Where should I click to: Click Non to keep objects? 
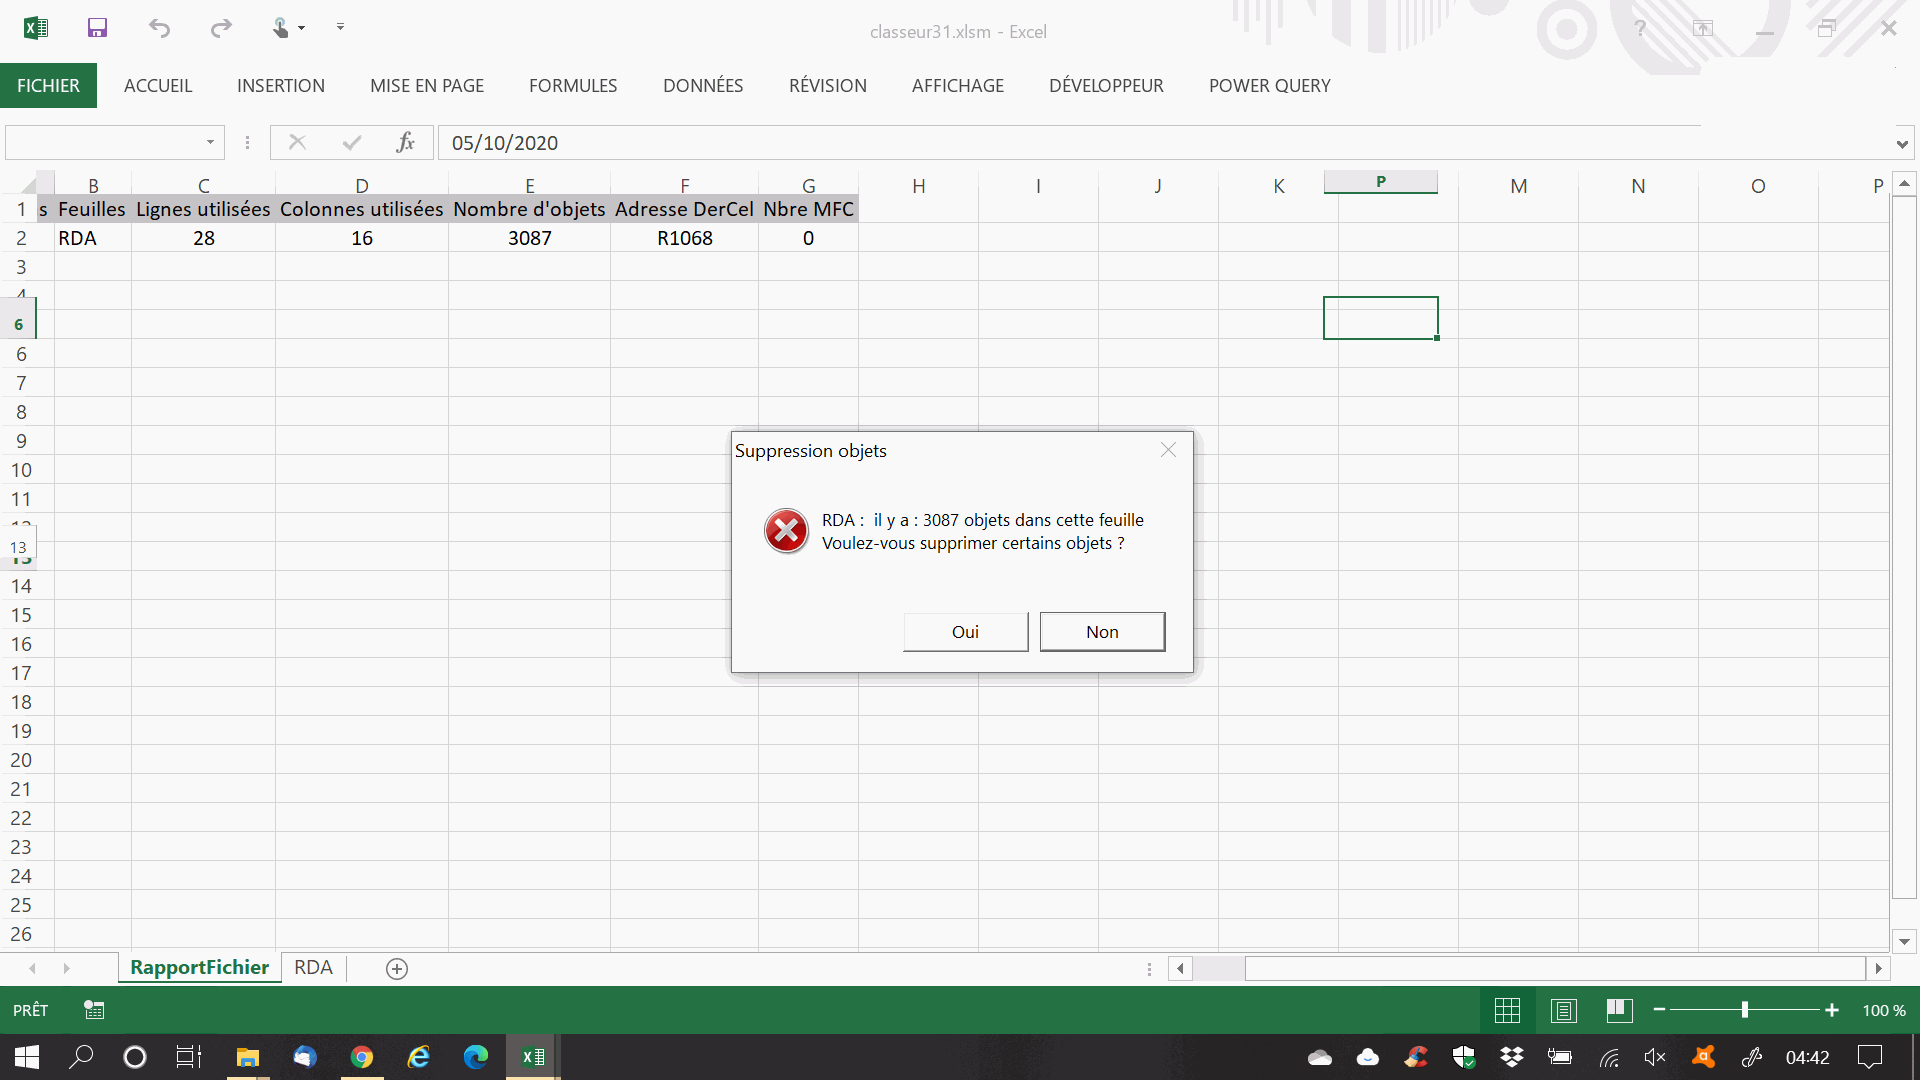click(x=1102, y=632)
